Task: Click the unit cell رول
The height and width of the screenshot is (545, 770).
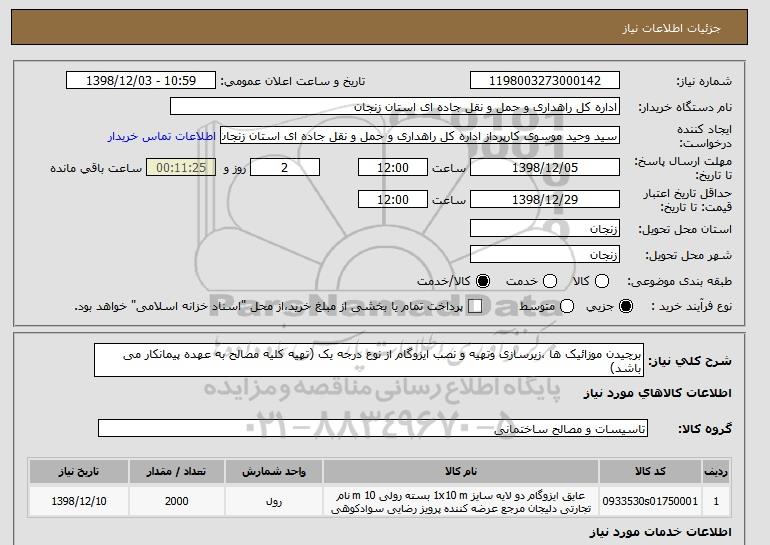Action: coord(274,501)
